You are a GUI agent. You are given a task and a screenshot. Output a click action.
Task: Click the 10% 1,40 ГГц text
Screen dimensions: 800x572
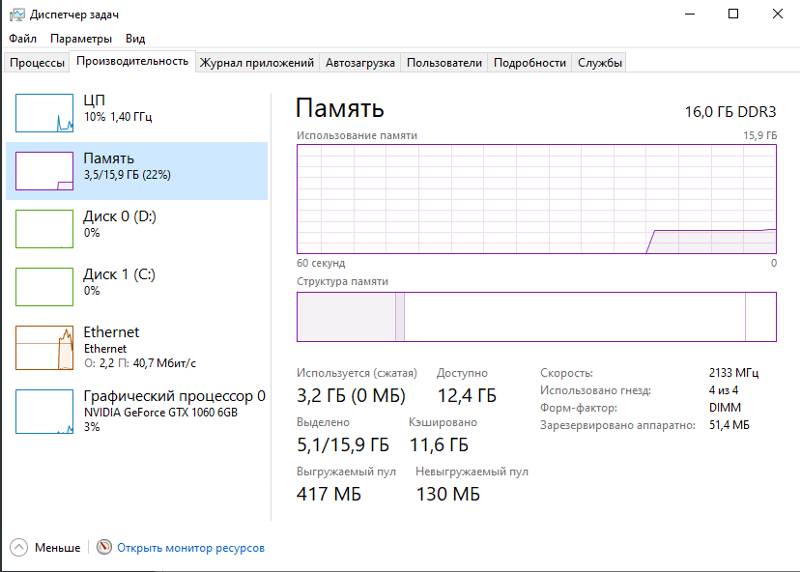point(118,117)
